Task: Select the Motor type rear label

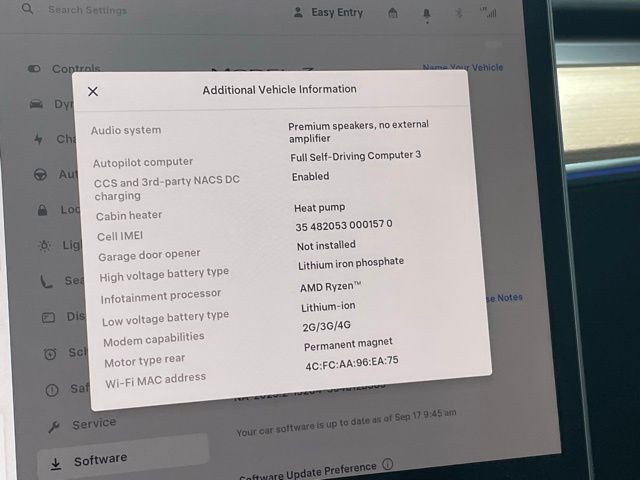Action: coord(144,361)
